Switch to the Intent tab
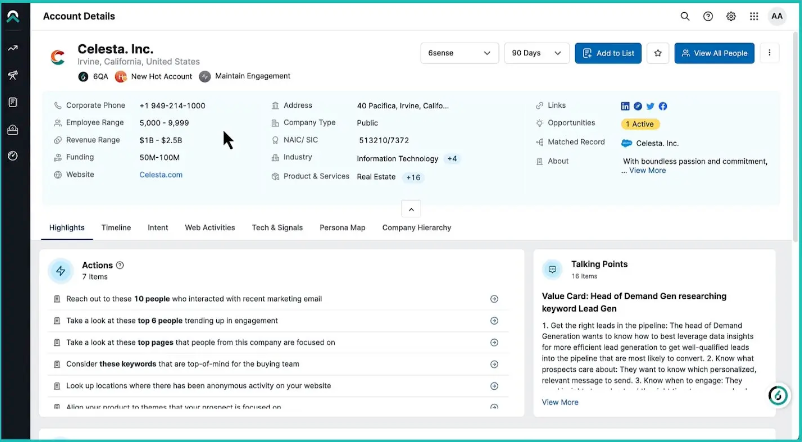 tap(158, 228)
